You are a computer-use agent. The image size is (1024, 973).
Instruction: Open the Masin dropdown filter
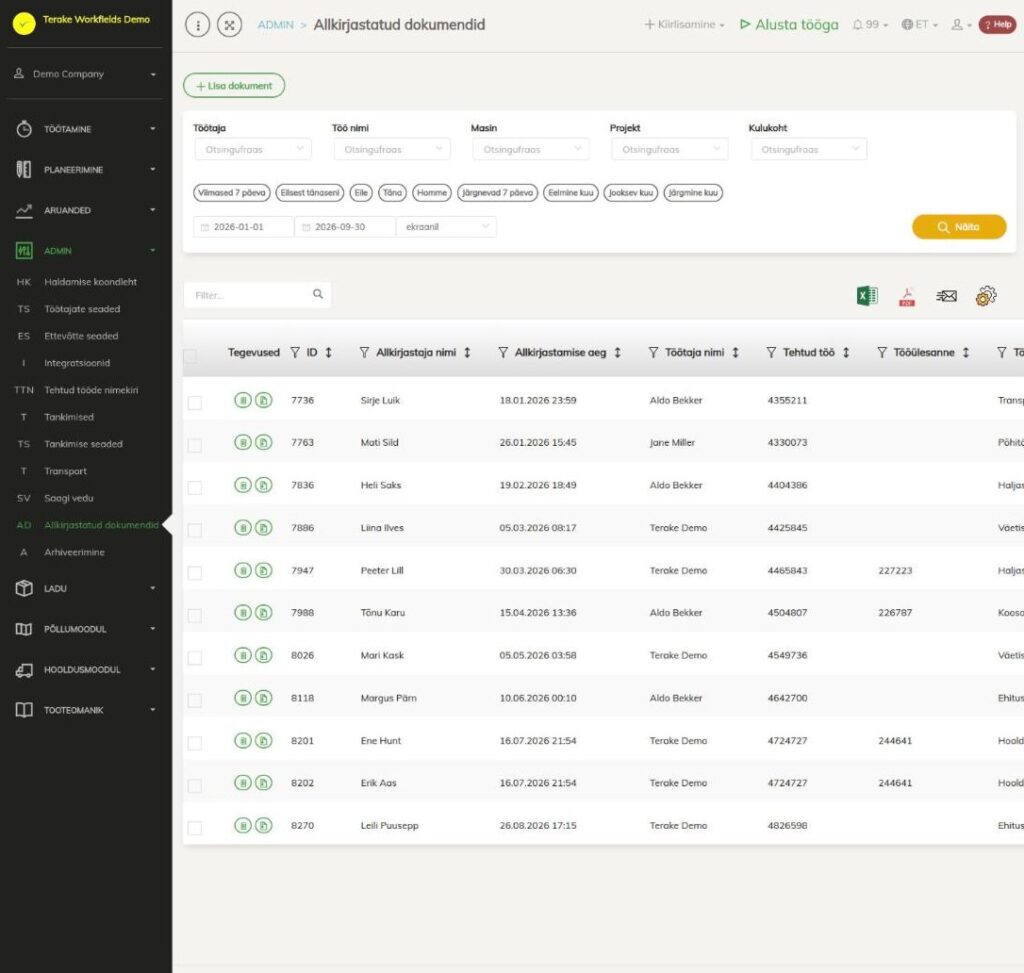point(531,150)
